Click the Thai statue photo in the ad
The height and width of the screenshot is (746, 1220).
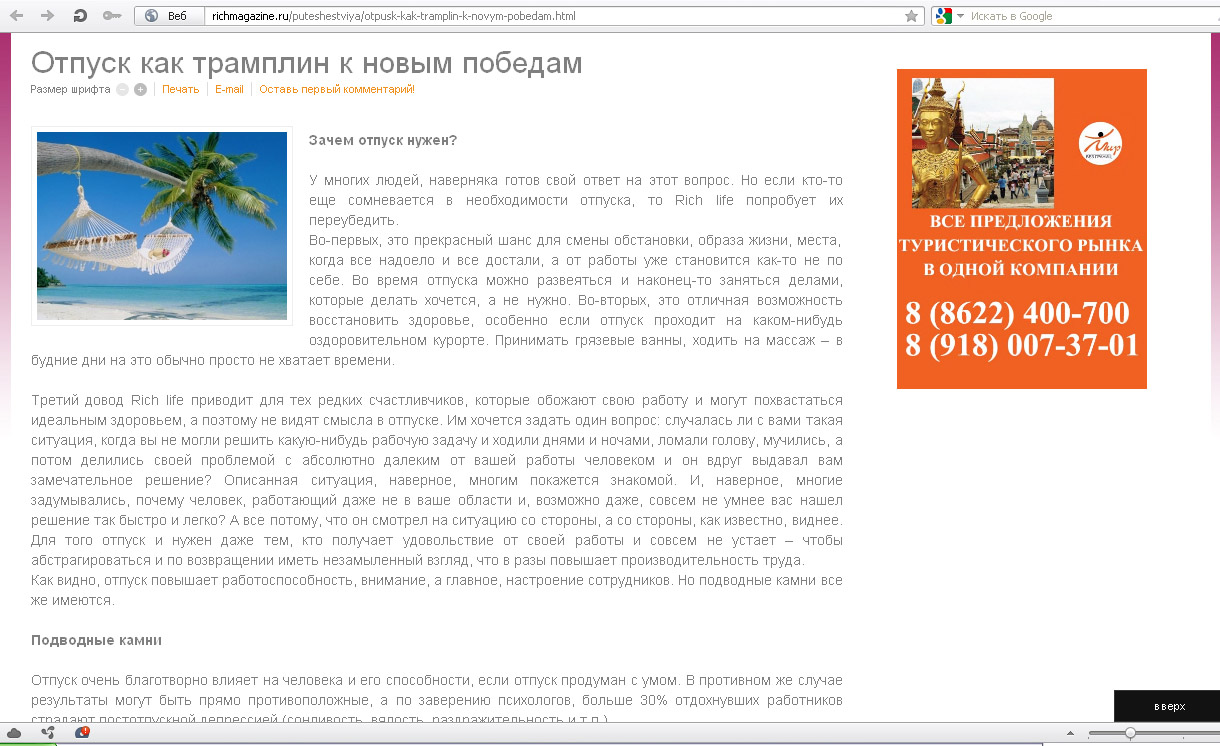point(982,143)
